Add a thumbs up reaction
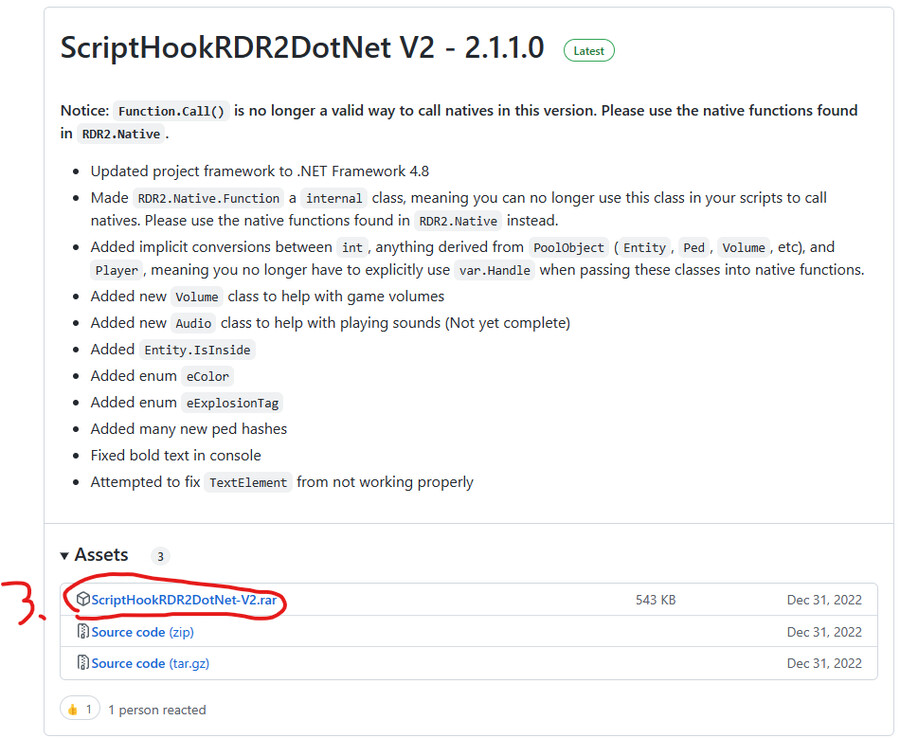This screenshot has width=900, height=738. pos(79,710)
